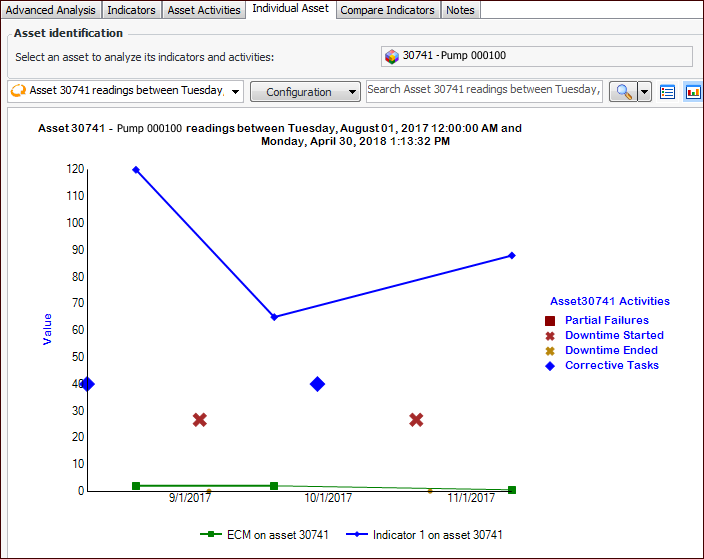
Task: Click the Downtime Ended legend link
Action: click(x=611, y=350)
